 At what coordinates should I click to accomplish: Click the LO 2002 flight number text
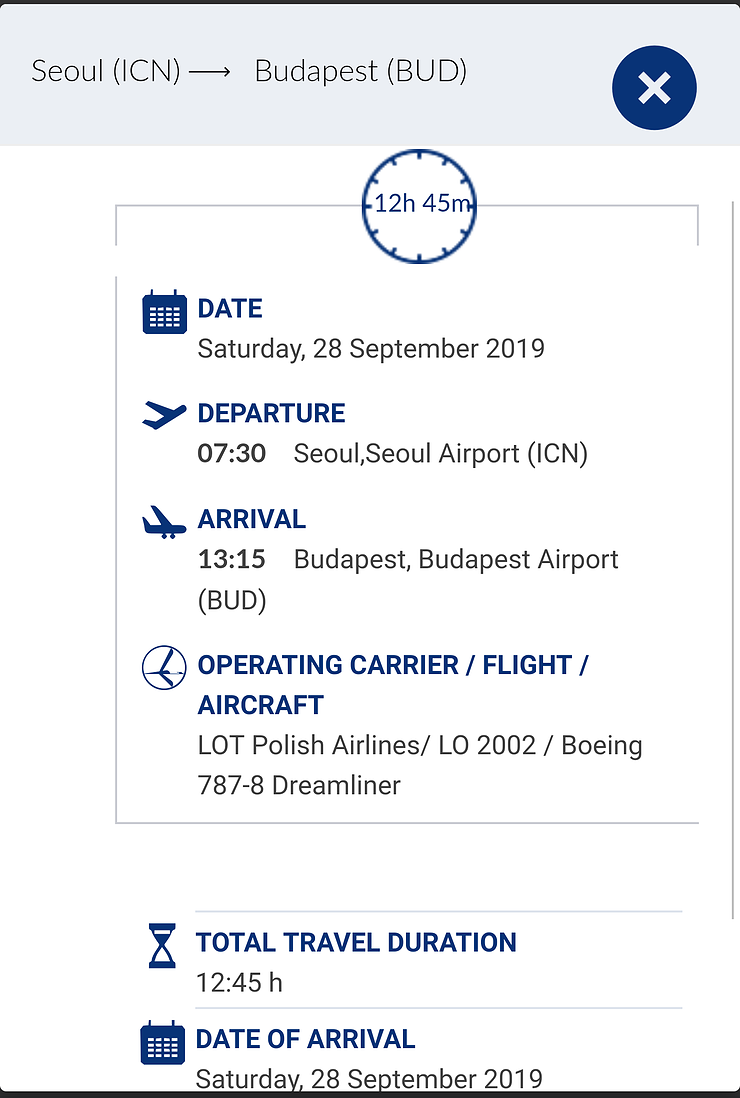tap(487, 745)
